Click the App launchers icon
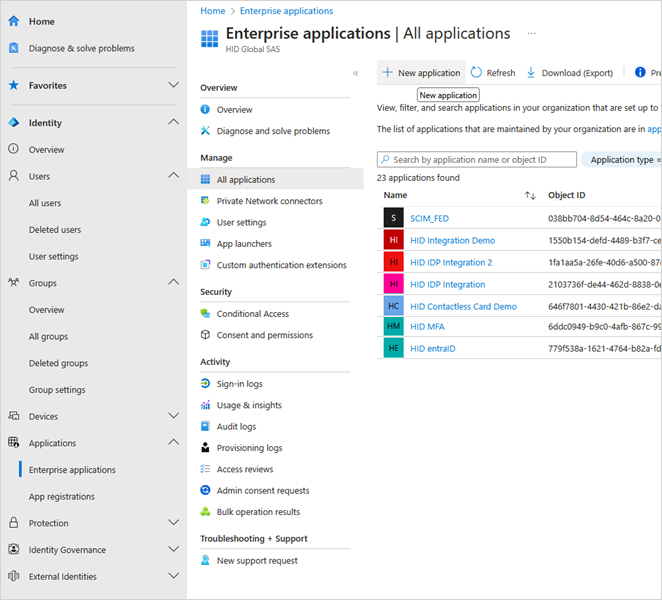The image size is (662, 600). 205,243
